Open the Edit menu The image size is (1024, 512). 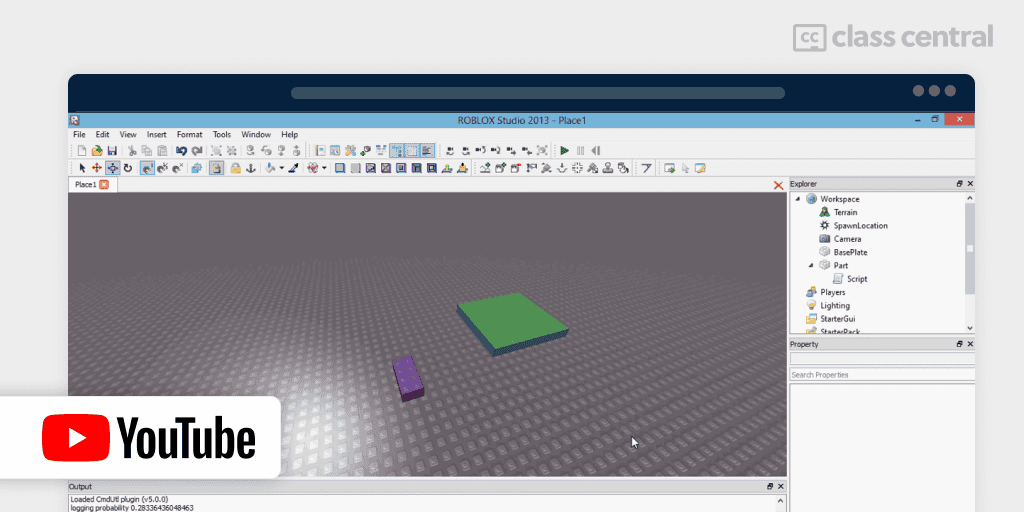click(103, 135)
